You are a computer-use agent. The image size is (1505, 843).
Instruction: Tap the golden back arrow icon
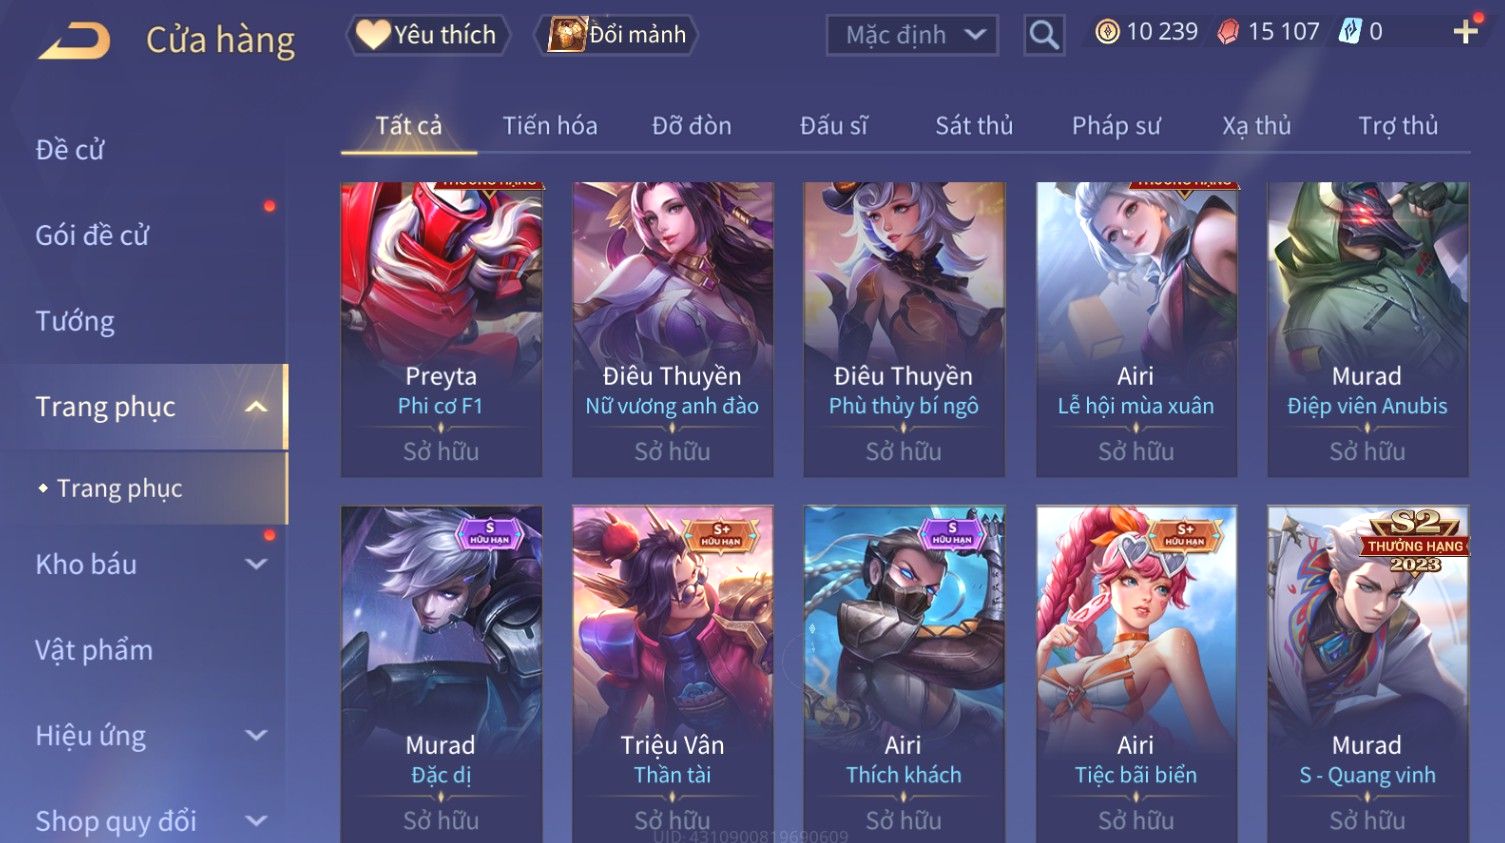pyautogui.click(x=75, y=40)
